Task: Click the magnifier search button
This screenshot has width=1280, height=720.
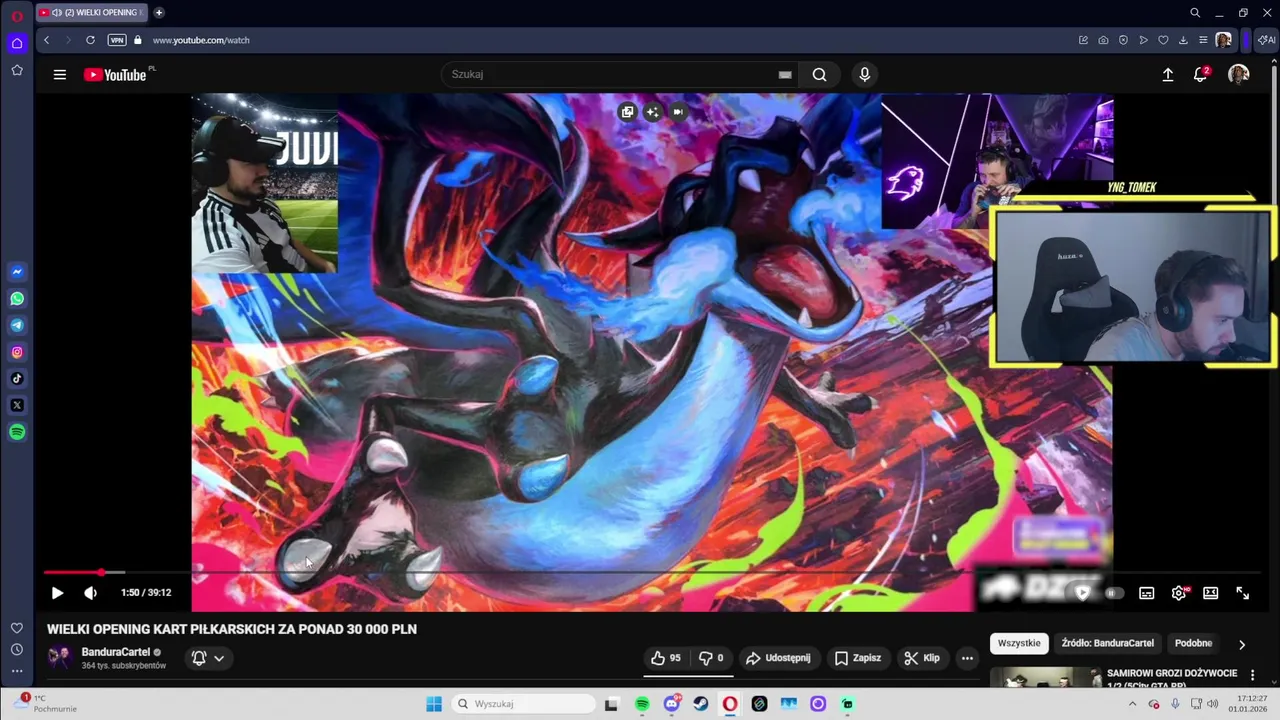Action: (x=819, y=74)
